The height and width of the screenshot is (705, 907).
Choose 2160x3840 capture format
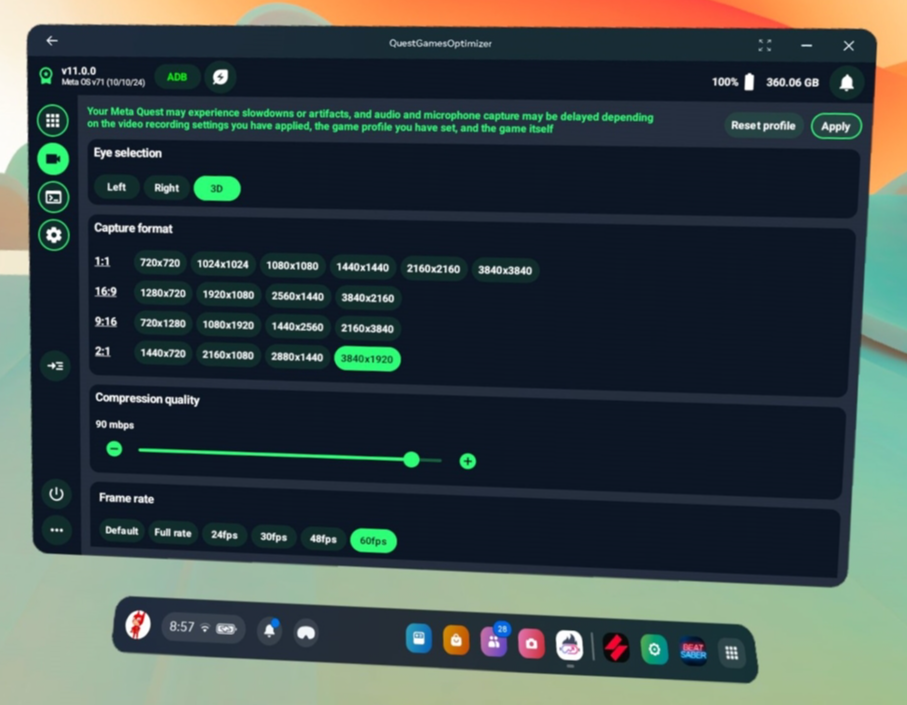(x=367, y=328)
